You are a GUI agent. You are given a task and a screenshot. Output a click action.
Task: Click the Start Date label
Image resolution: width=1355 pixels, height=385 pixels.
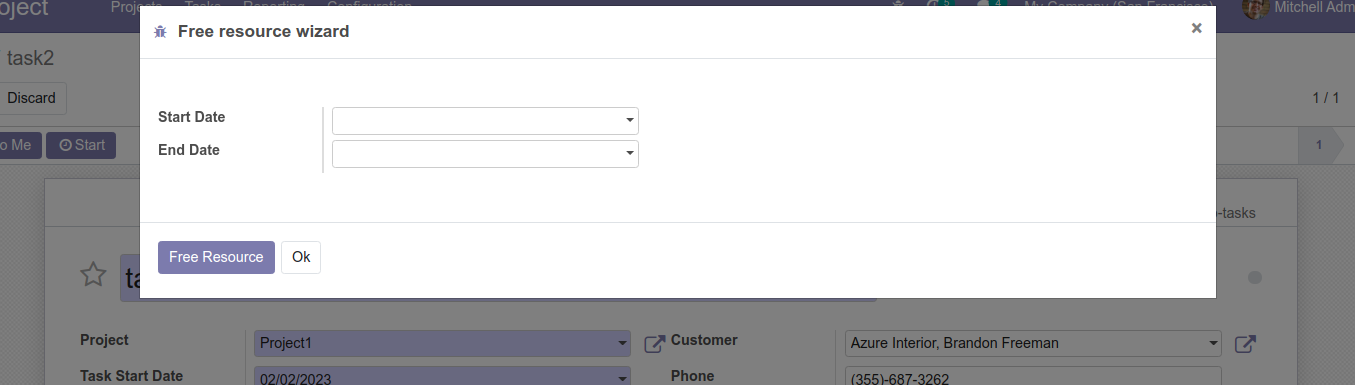click(x=192, y=117)
